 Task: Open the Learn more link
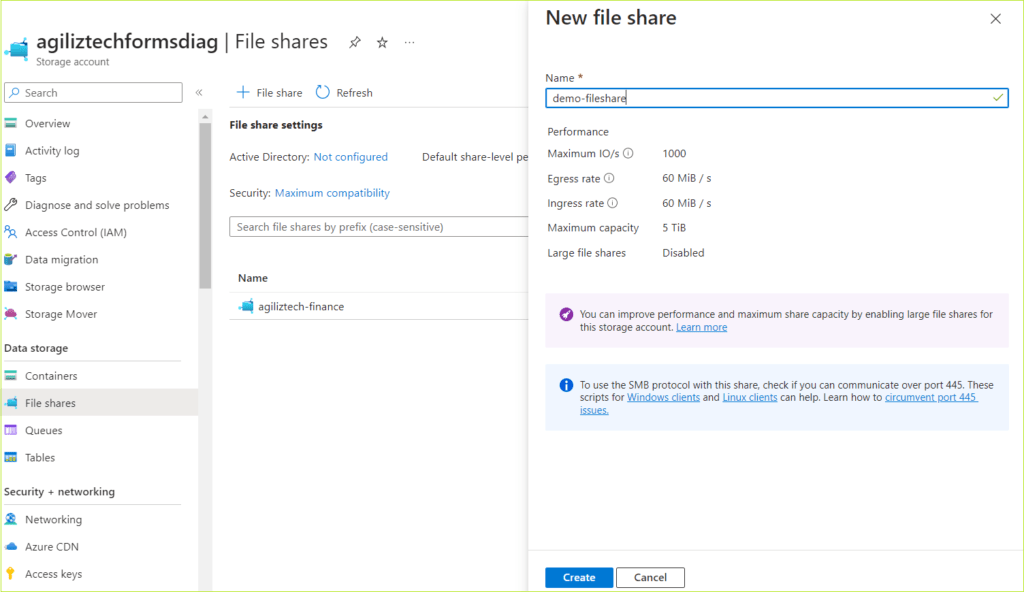pos(701,326)
